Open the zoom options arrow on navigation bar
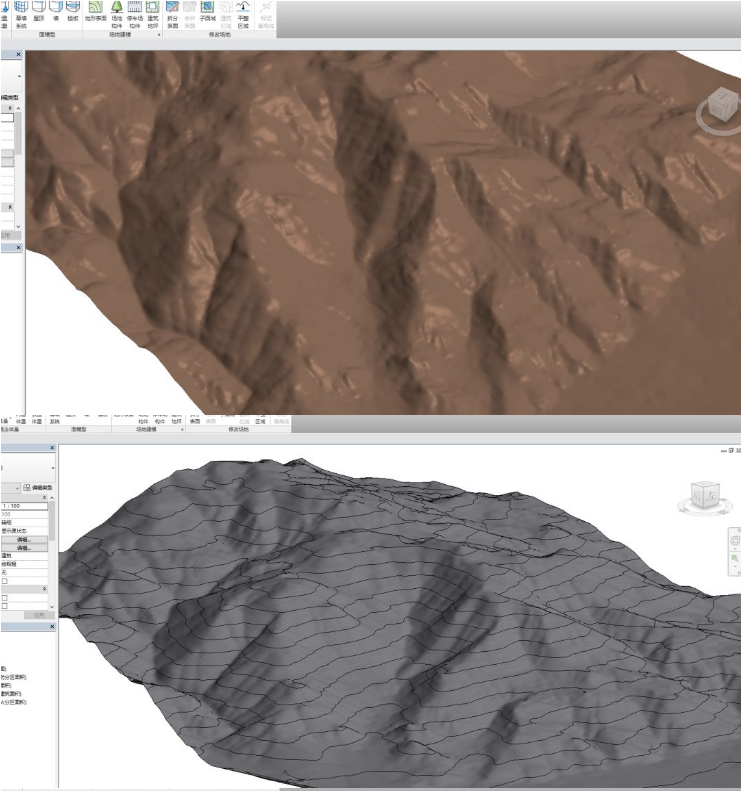 734,569
